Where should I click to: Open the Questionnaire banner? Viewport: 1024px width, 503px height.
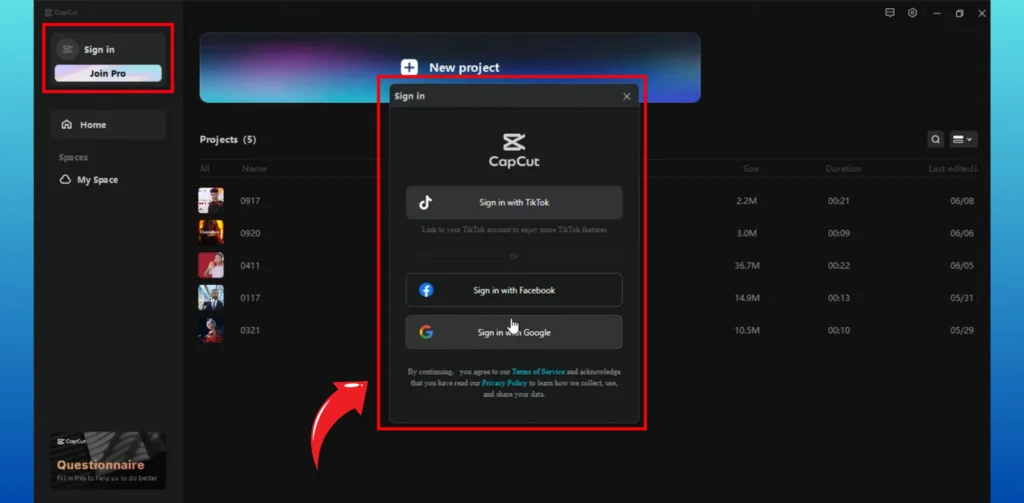[108, 461]
